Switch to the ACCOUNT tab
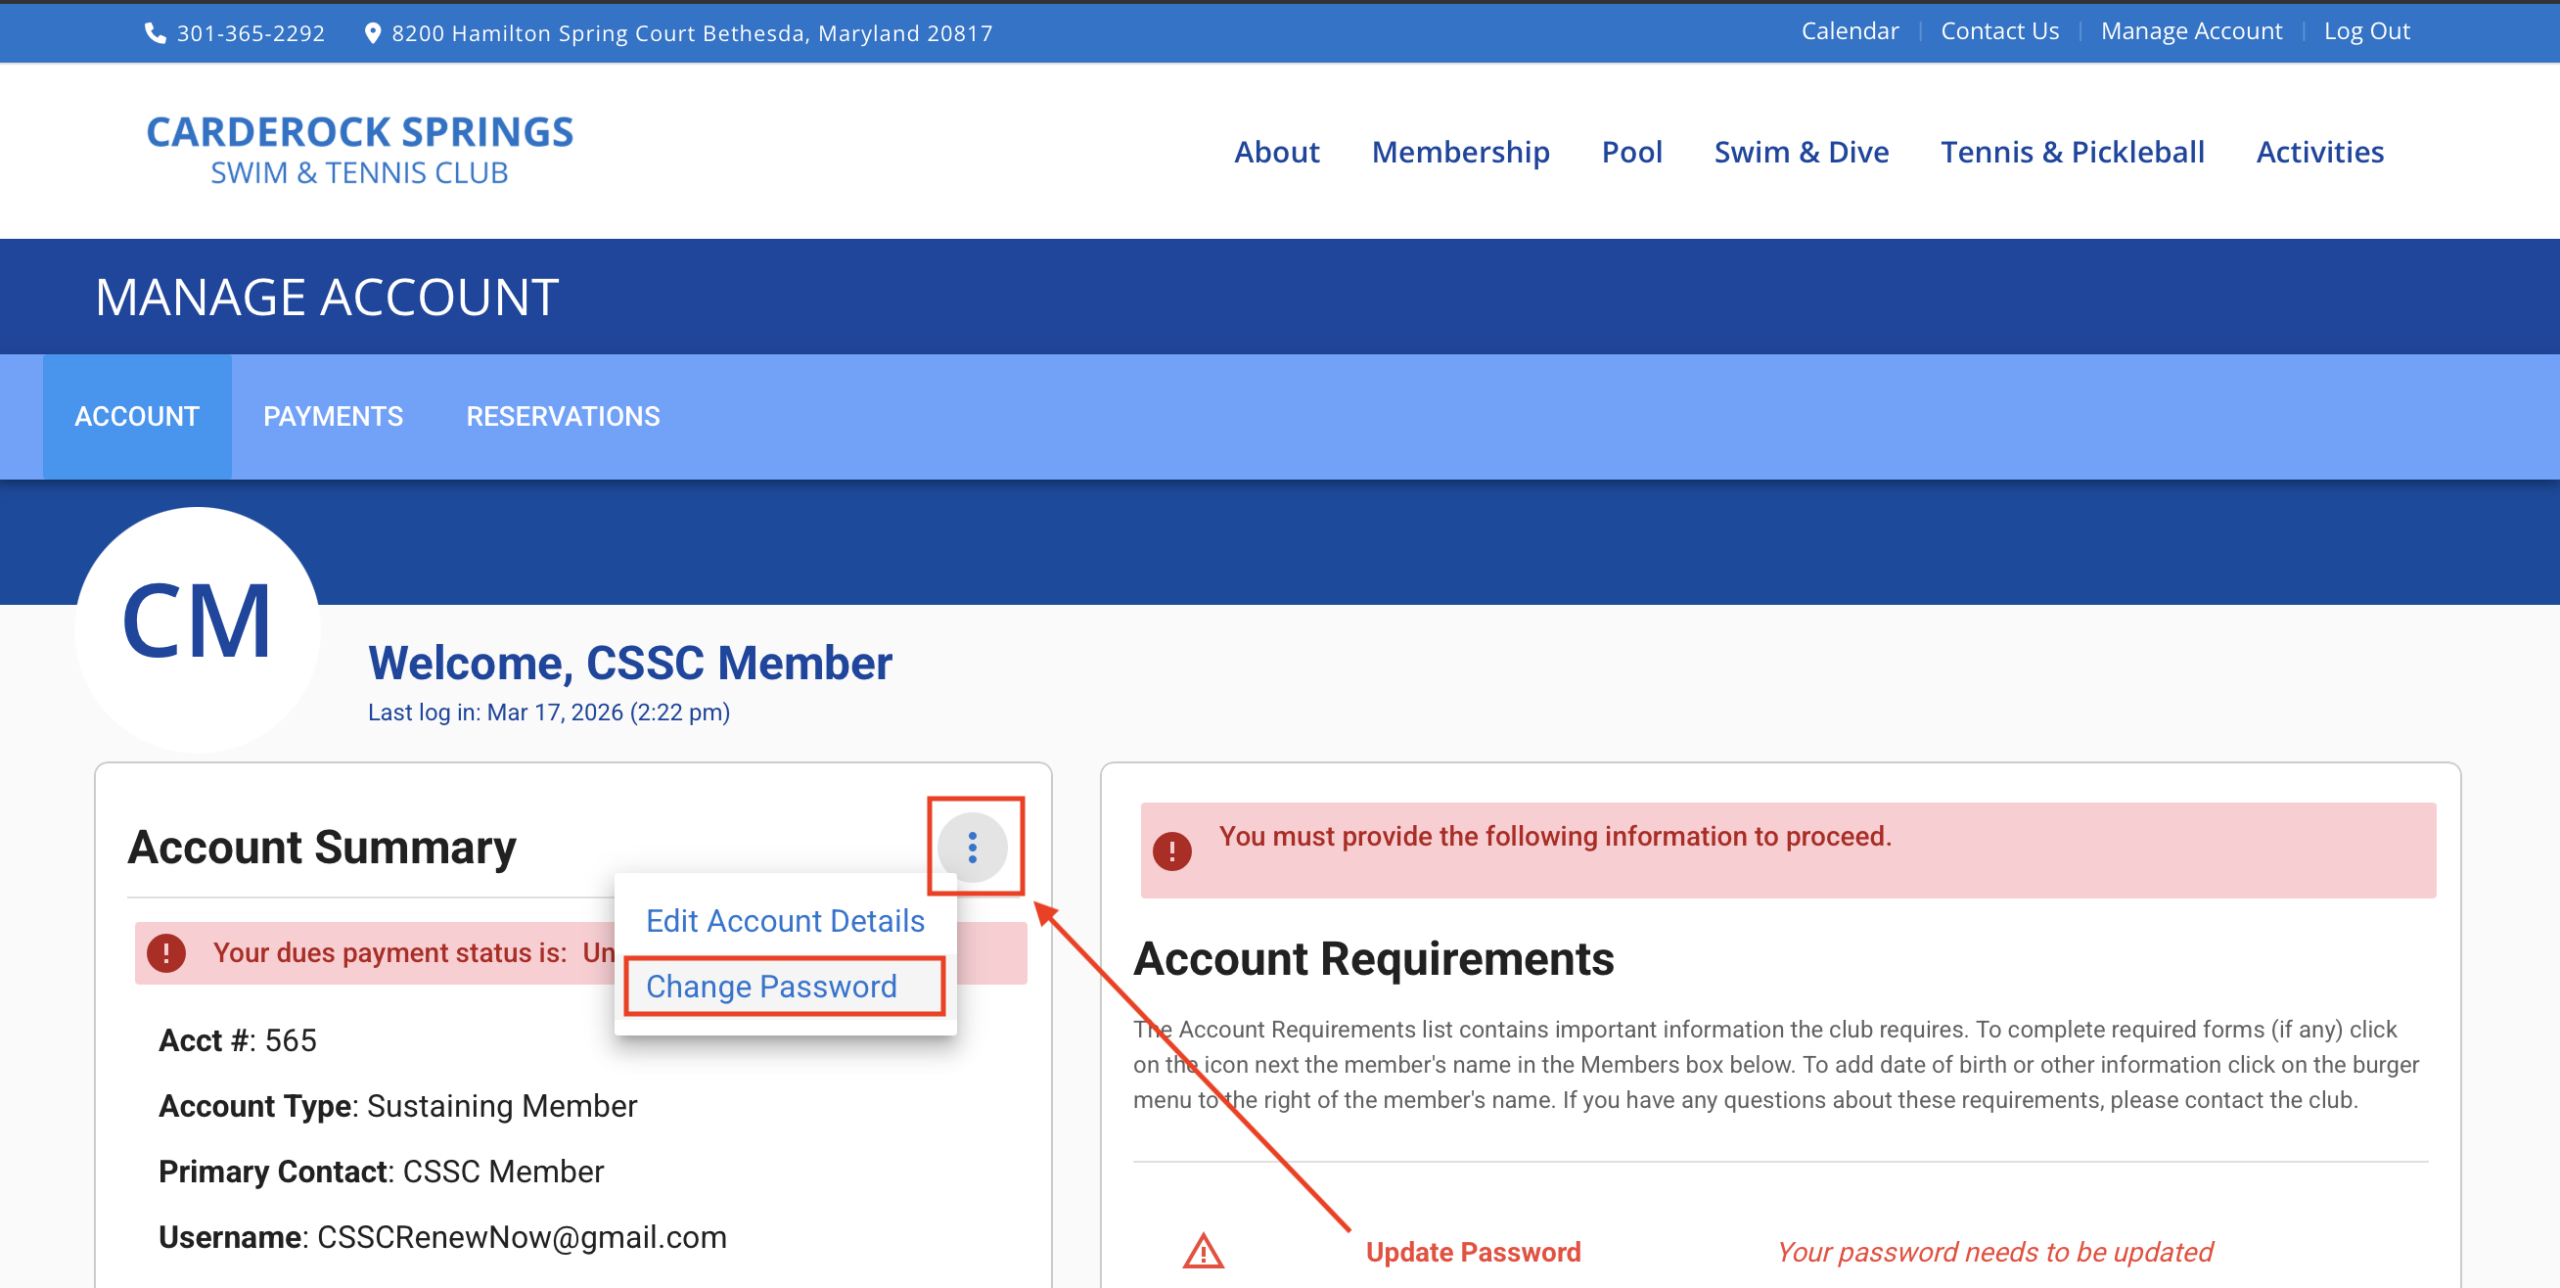This screenshot has width=2560, height=1288. [x=137, y=417]
